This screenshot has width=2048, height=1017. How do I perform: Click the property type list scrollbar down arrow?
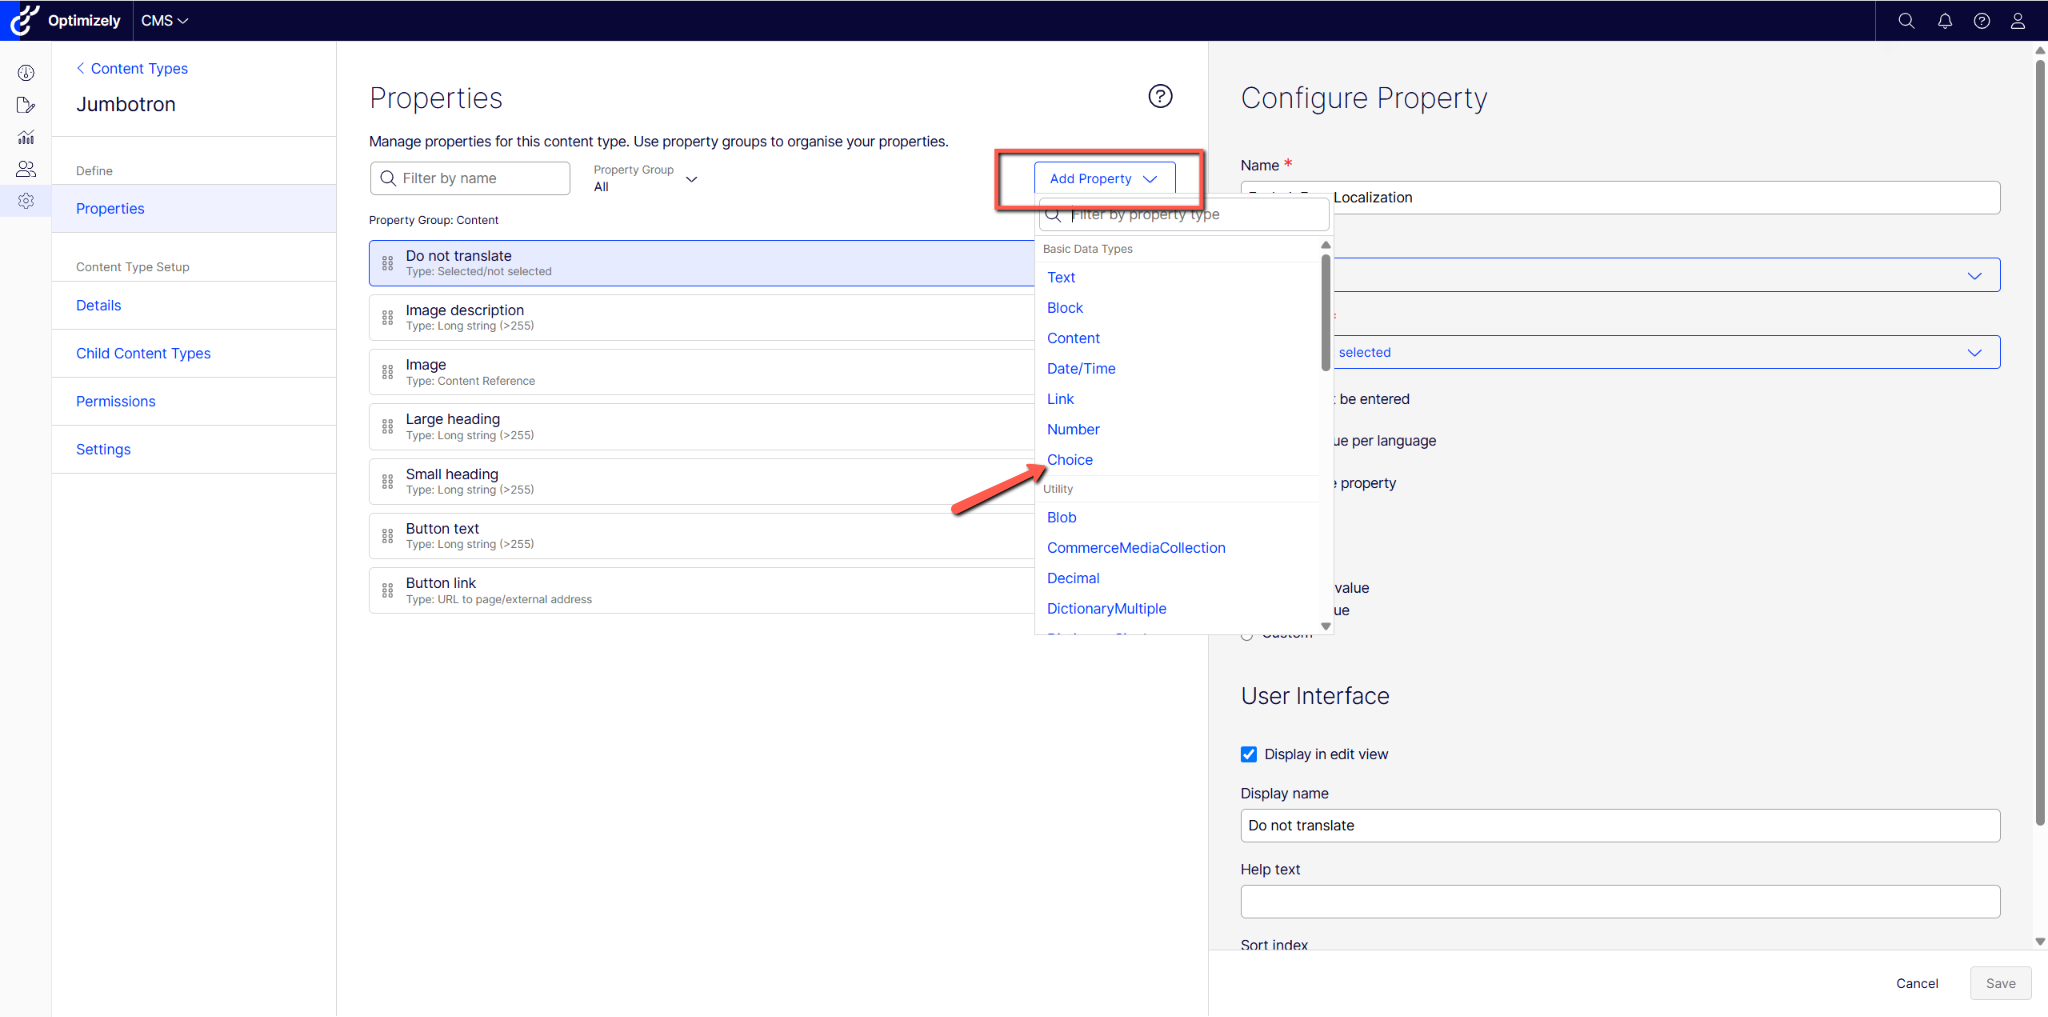tap(1326, 626)
